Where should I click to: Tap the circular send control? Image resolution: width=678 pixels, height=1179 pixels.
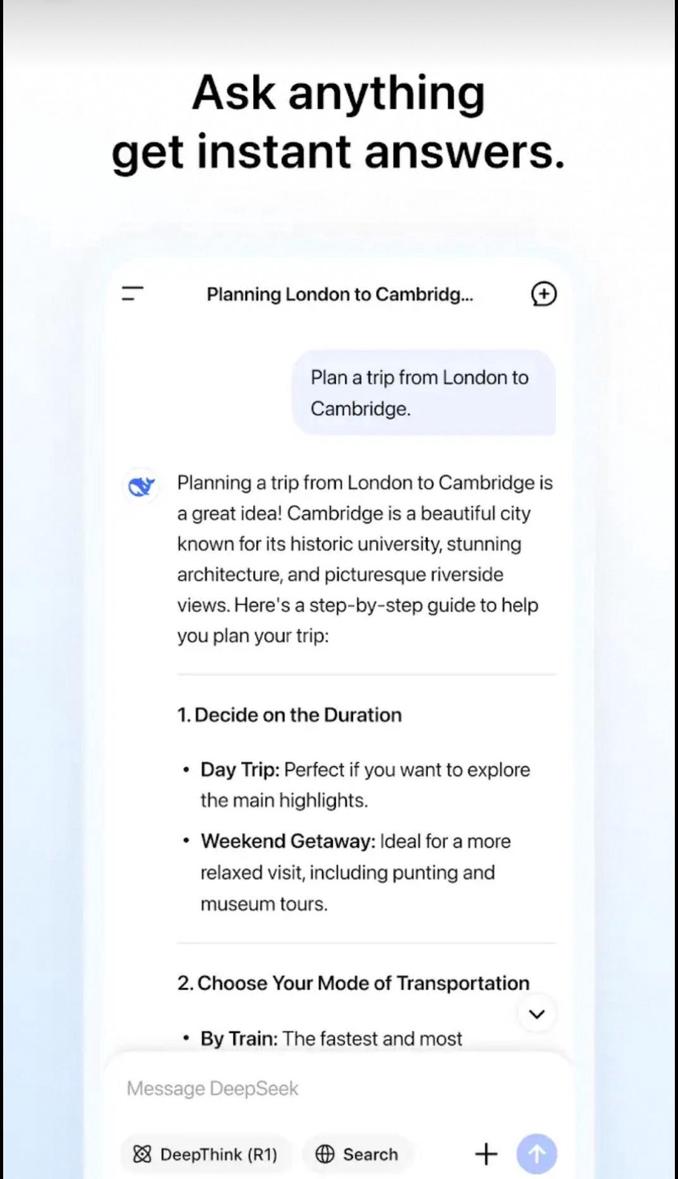[536, 1153]
